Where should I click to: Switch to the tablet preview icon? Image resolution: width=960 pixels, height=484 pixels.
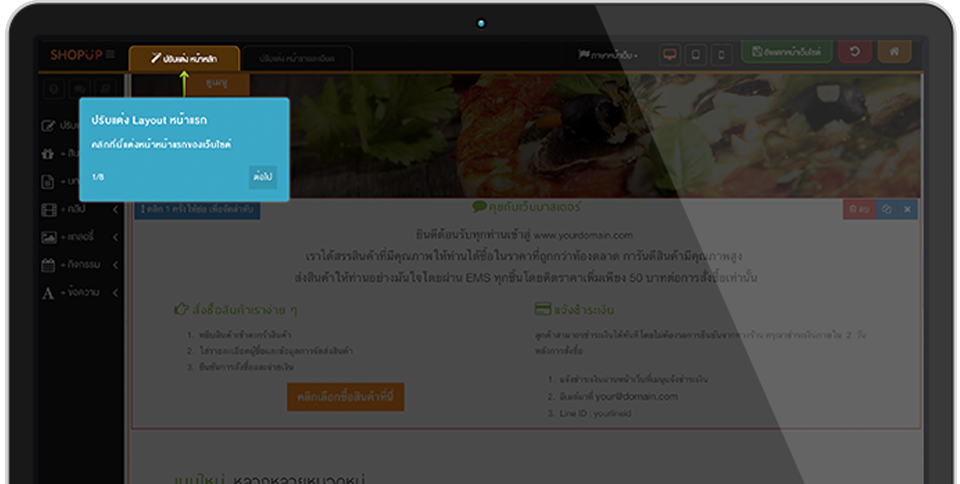tap(696, 54)
